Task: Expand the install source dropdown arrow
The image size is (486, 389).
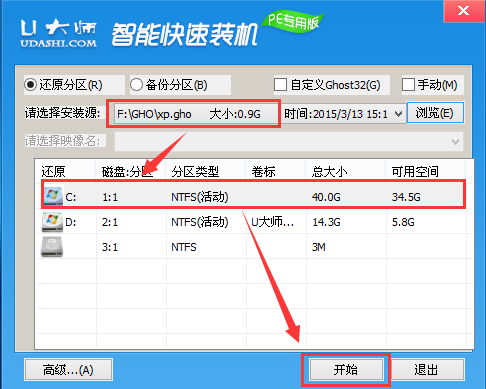Action: (x=398, y=114)
